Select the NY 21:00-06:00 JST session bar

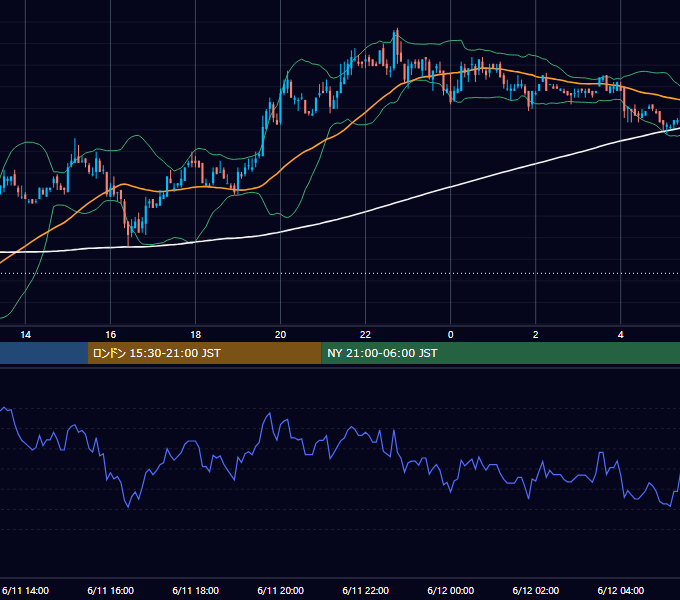(500, 353)
